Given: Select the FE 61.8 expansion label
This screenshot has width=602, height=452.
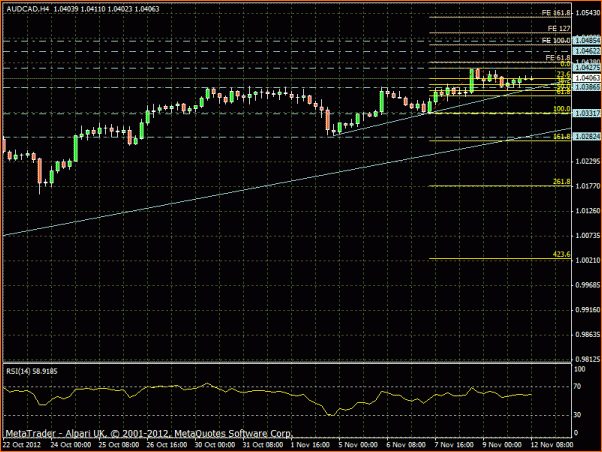Looking at the screenshot, I should pos(557,58).
